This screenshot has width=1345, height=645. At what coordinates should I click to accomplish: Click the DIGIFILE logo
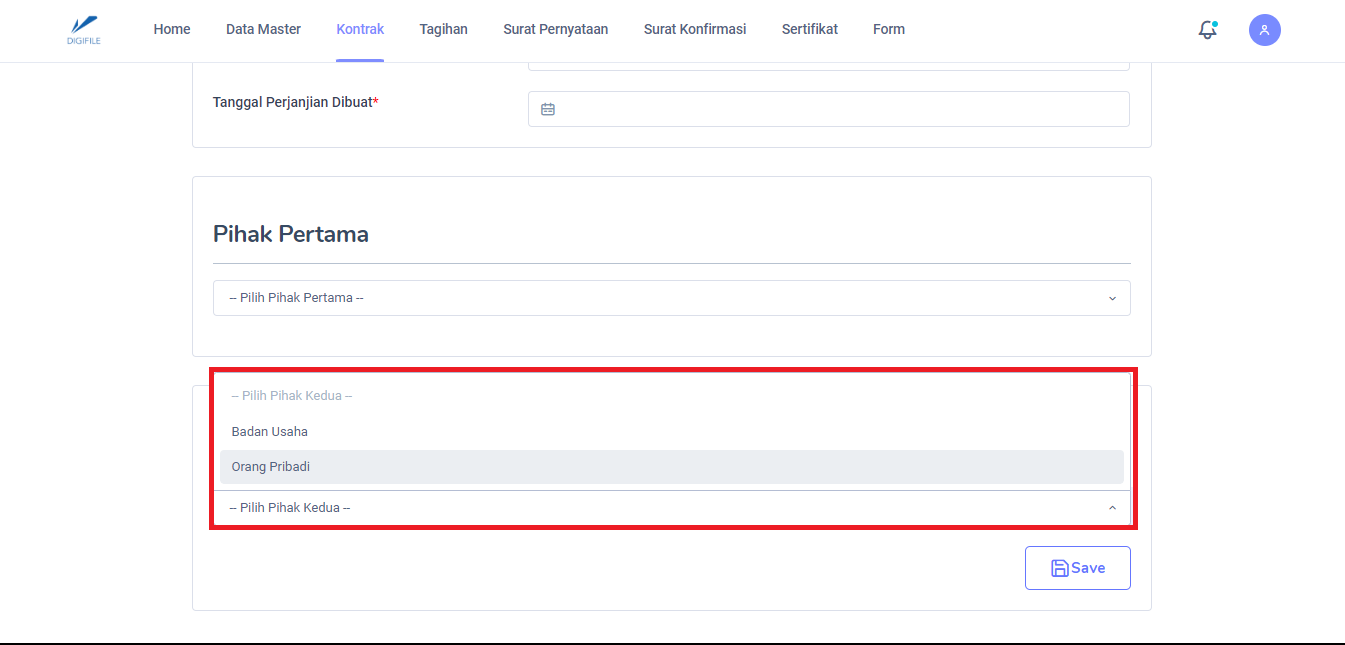pyautogui.click(x=84, y=29)
